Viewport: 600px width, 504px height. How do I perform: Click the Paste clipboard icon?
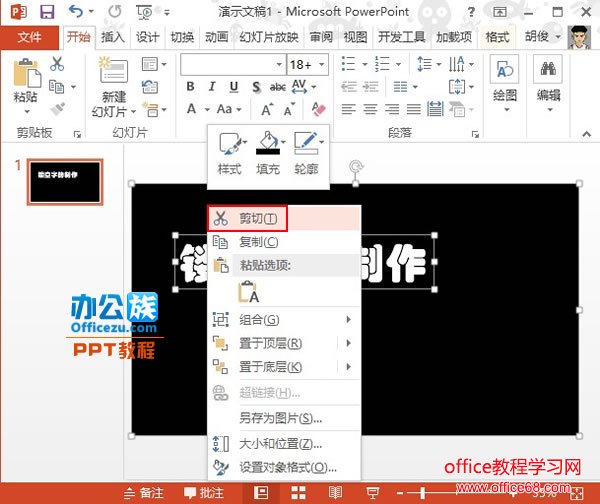(27, 73)
